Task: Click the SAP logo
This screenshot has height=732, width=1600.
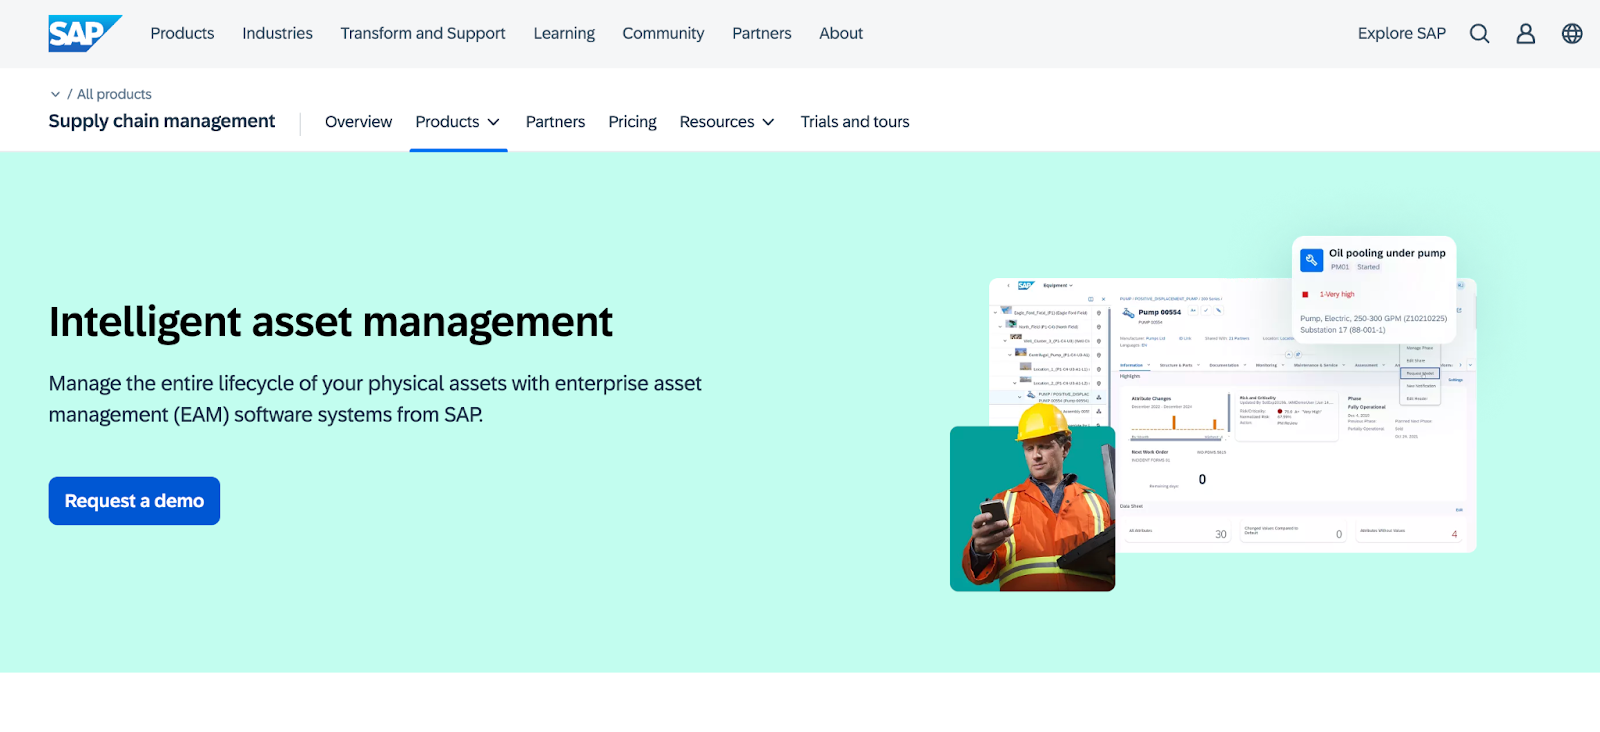Action: (x=85, y=33)
